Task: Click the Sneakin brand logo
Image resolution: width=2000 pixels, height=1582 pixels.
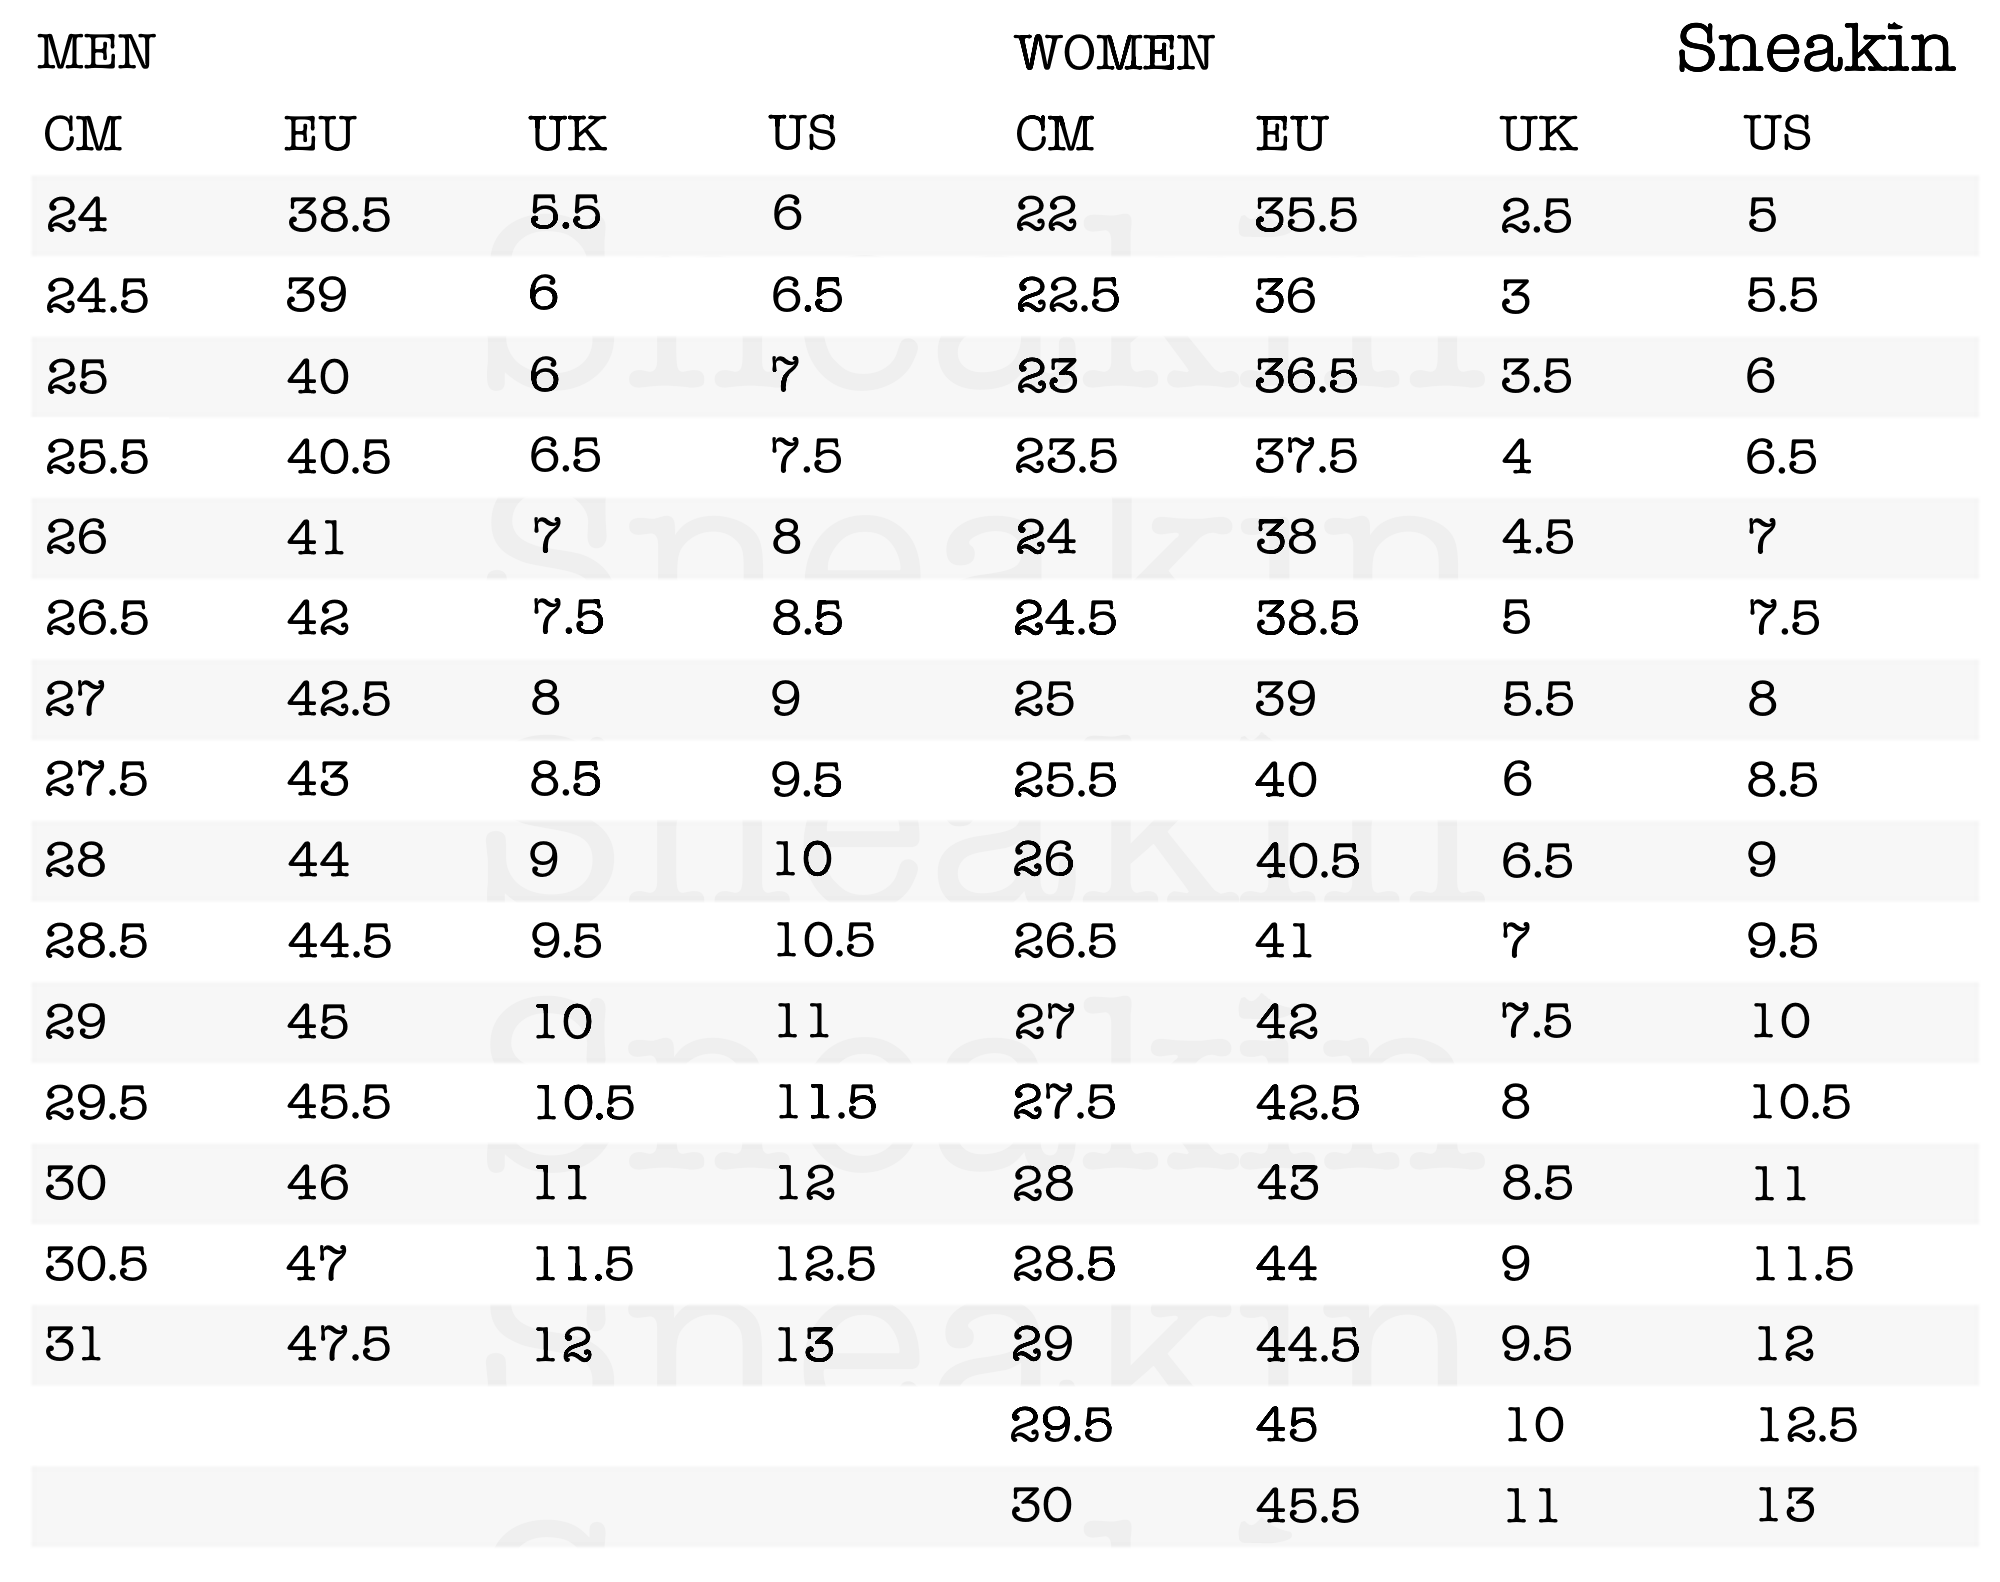Action: 1815,49
